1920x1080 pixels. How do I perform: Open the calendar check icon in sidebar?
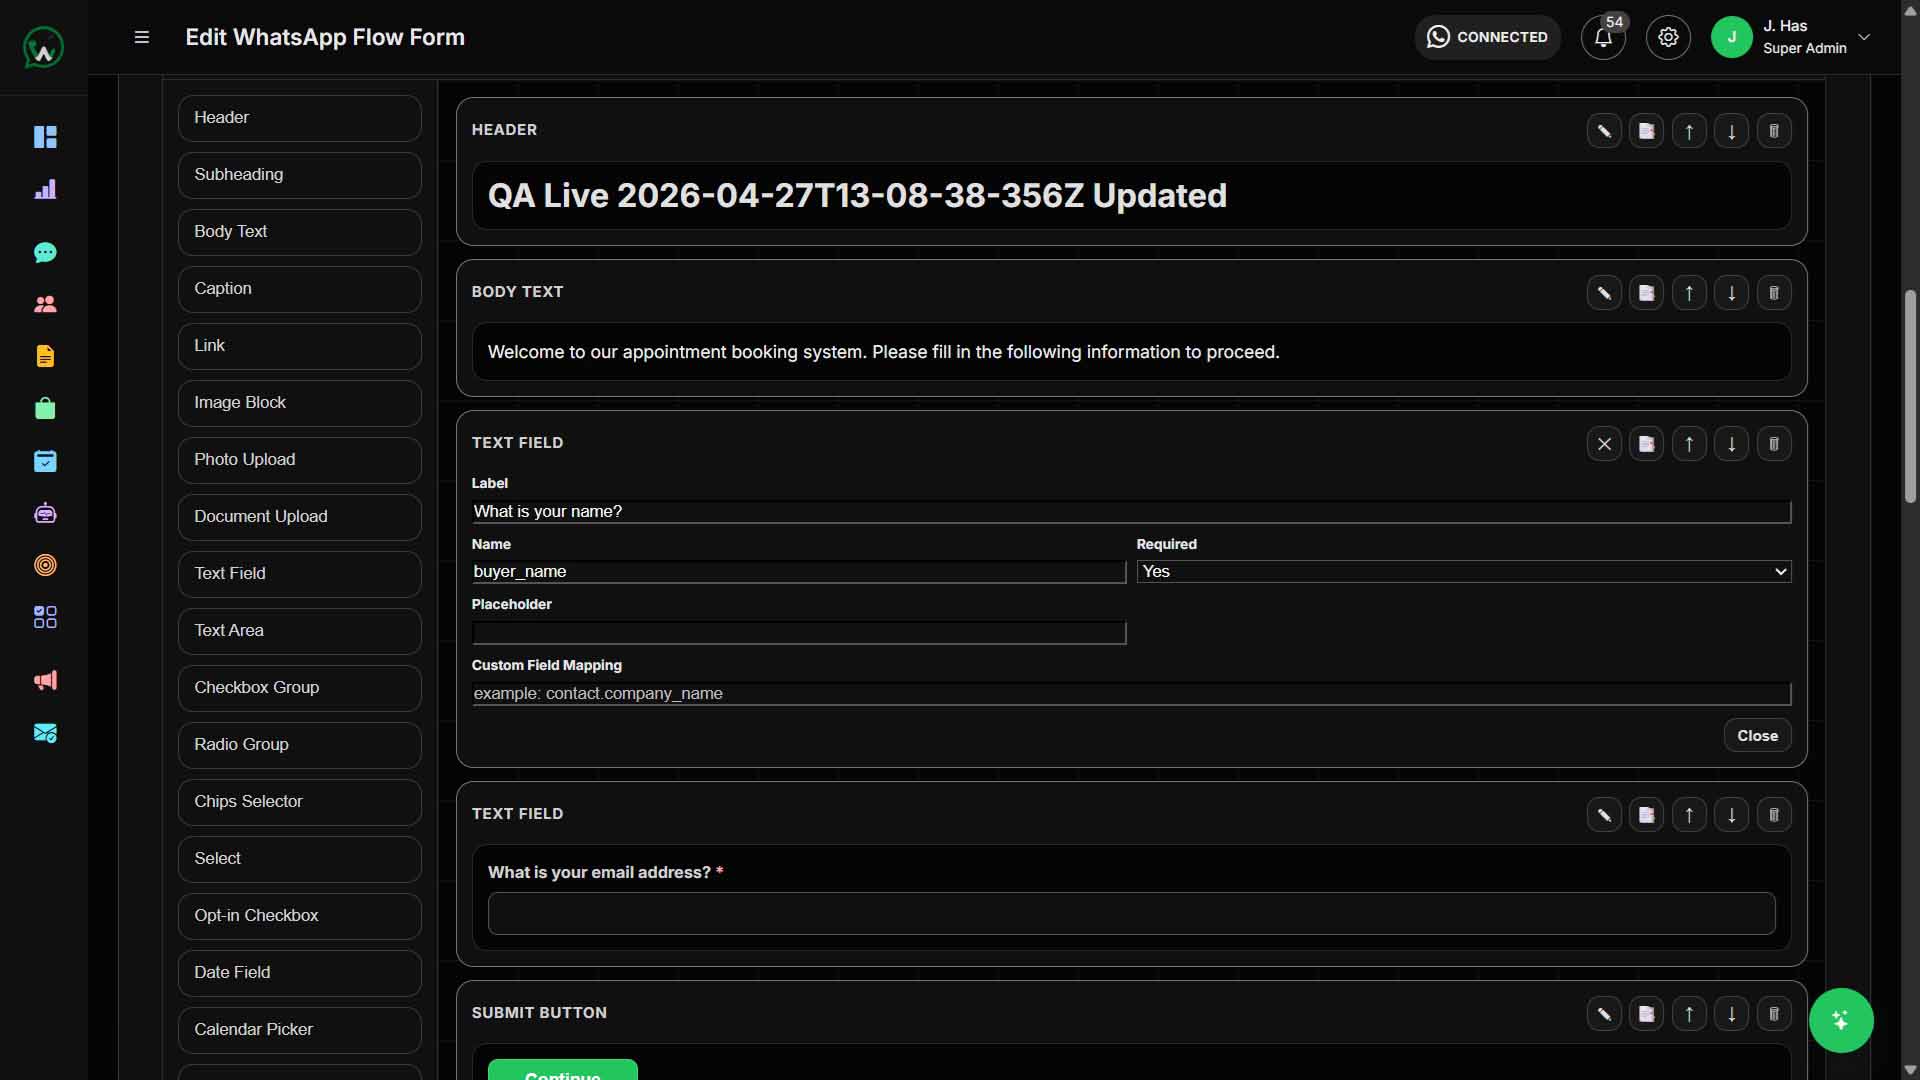click(45, 461)
